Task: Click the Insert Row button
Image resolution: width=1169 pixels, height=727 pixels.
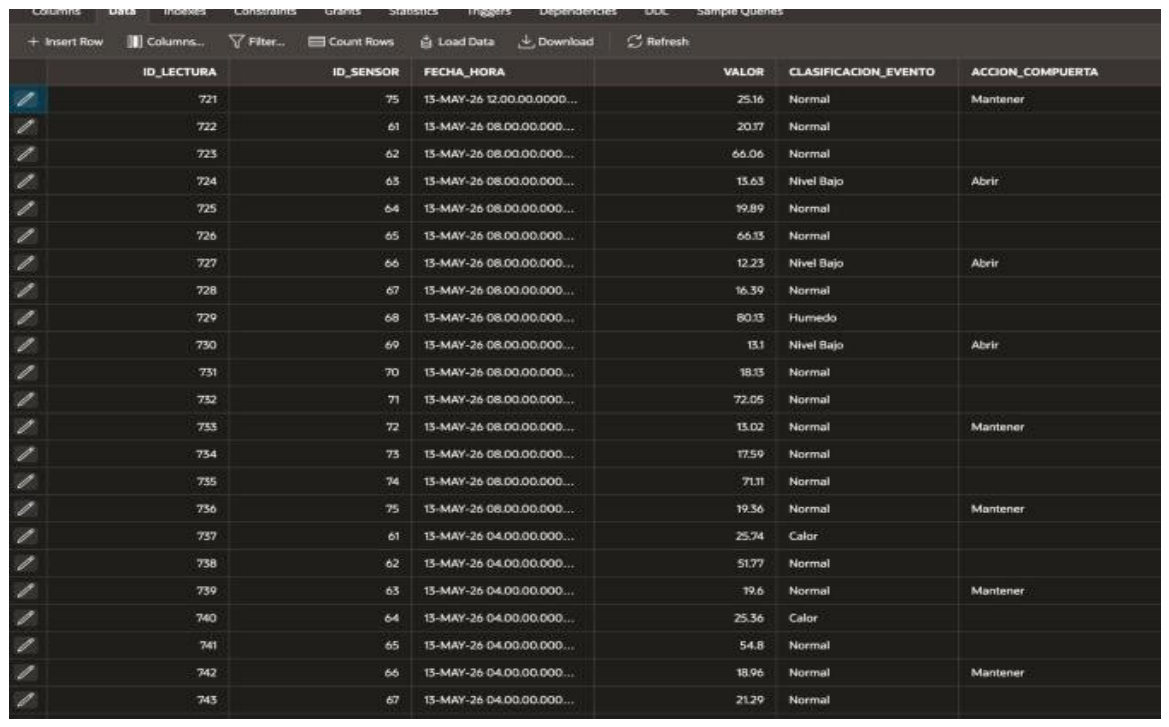Action: click(65, 42)
